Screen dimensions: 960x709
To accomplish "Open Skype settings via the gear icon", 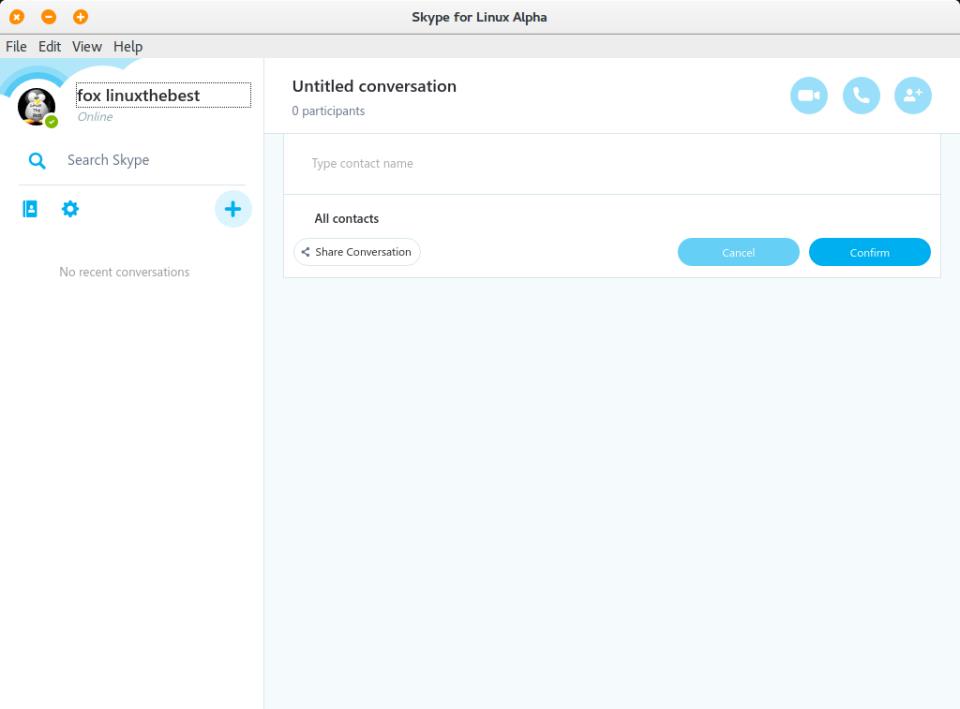I will 70,209.
